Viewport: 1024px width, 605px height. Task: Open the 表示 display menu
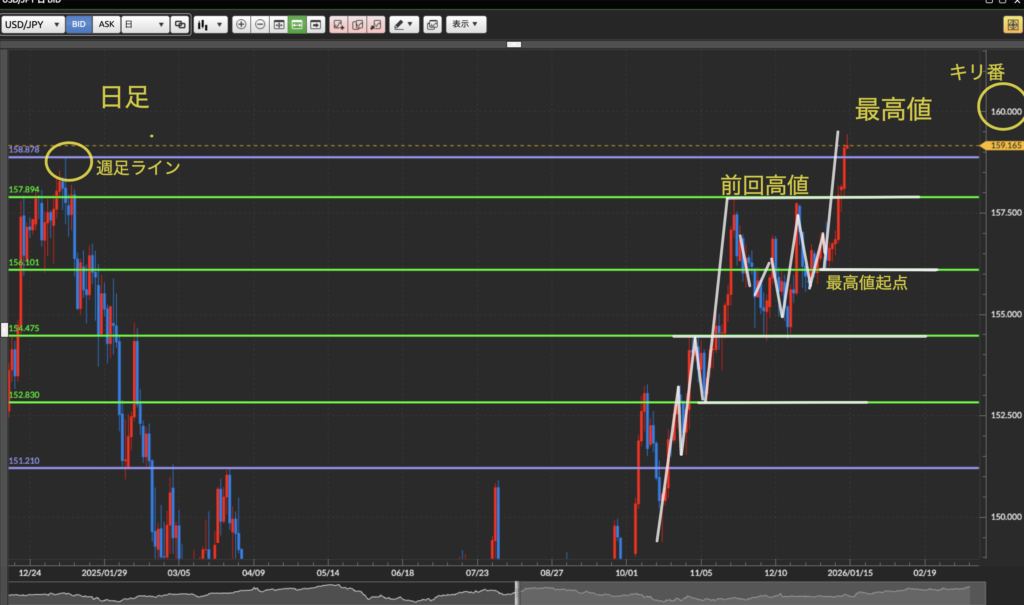[464, 25]
